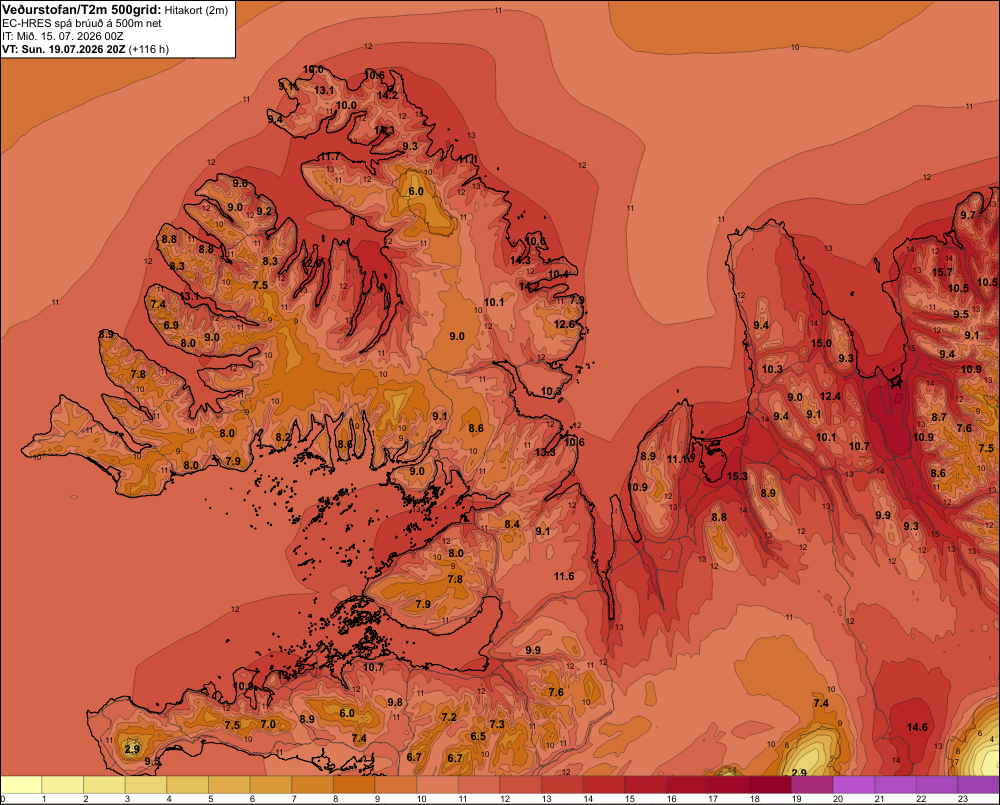Image resolution: width=1000 pixels, height=805 pixels.
Task: Click the 7.5 value next to 7.0
Action: (232, 725)
